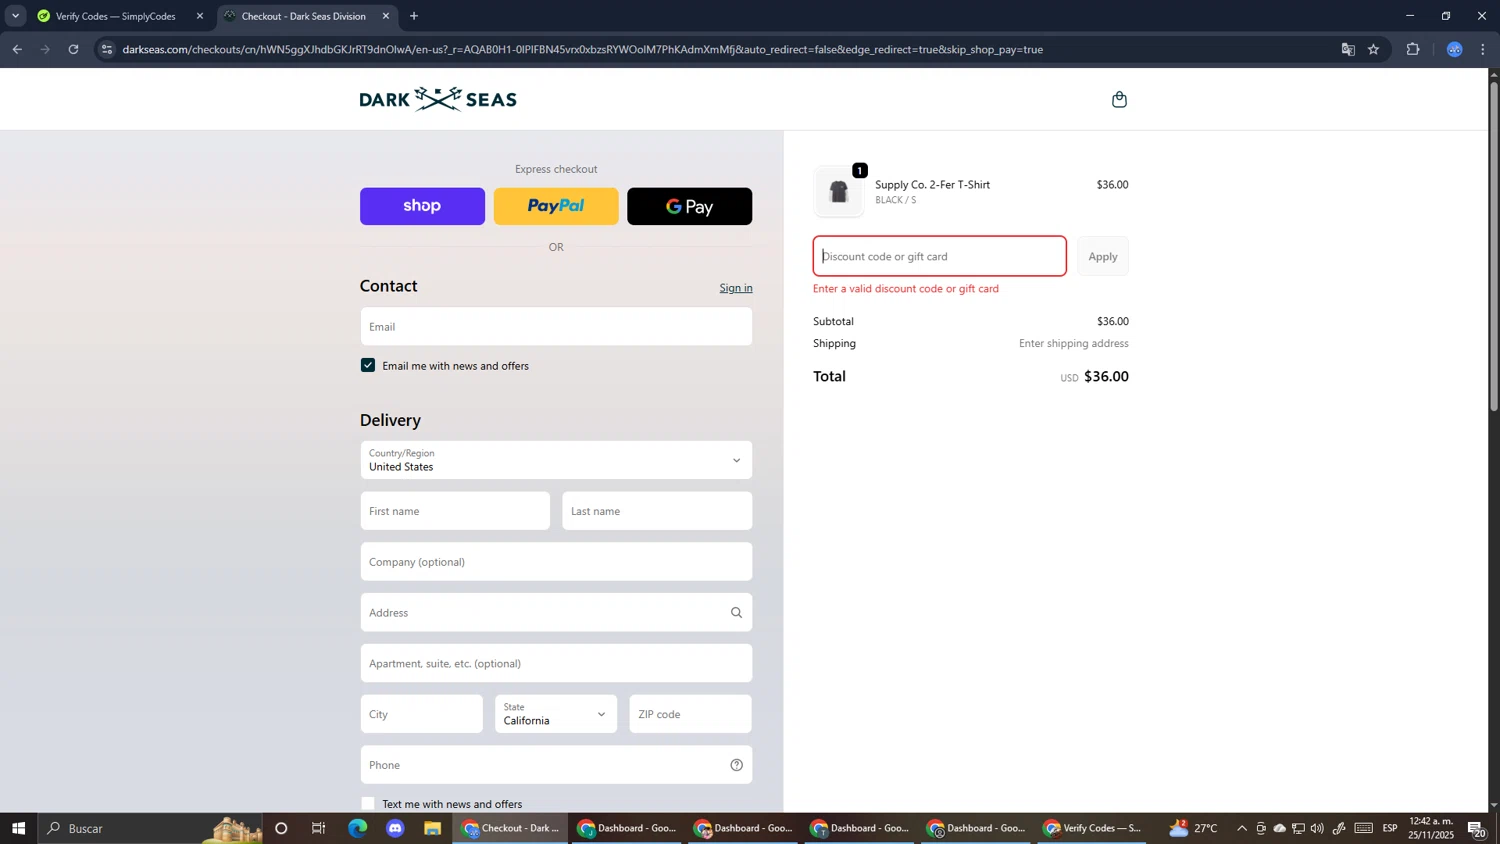Pay with Shop Pay express button
1500x844 pixels.
click(x=422, y=206)
